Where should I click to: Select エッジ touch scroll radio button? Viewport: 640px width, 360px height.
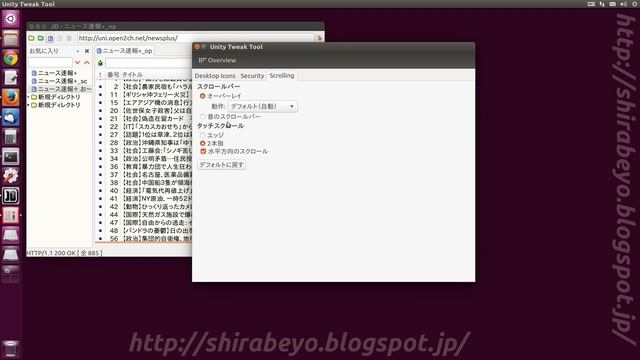coord(202,135)
